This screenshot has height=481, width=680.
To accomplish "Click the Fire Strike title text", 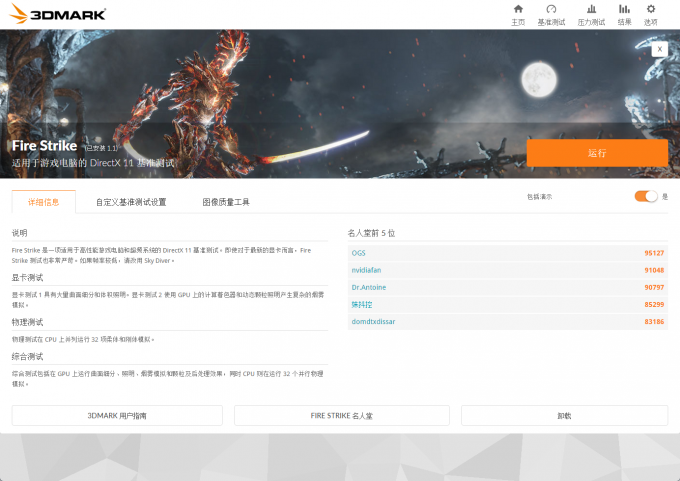I will (x=44, y=146).
